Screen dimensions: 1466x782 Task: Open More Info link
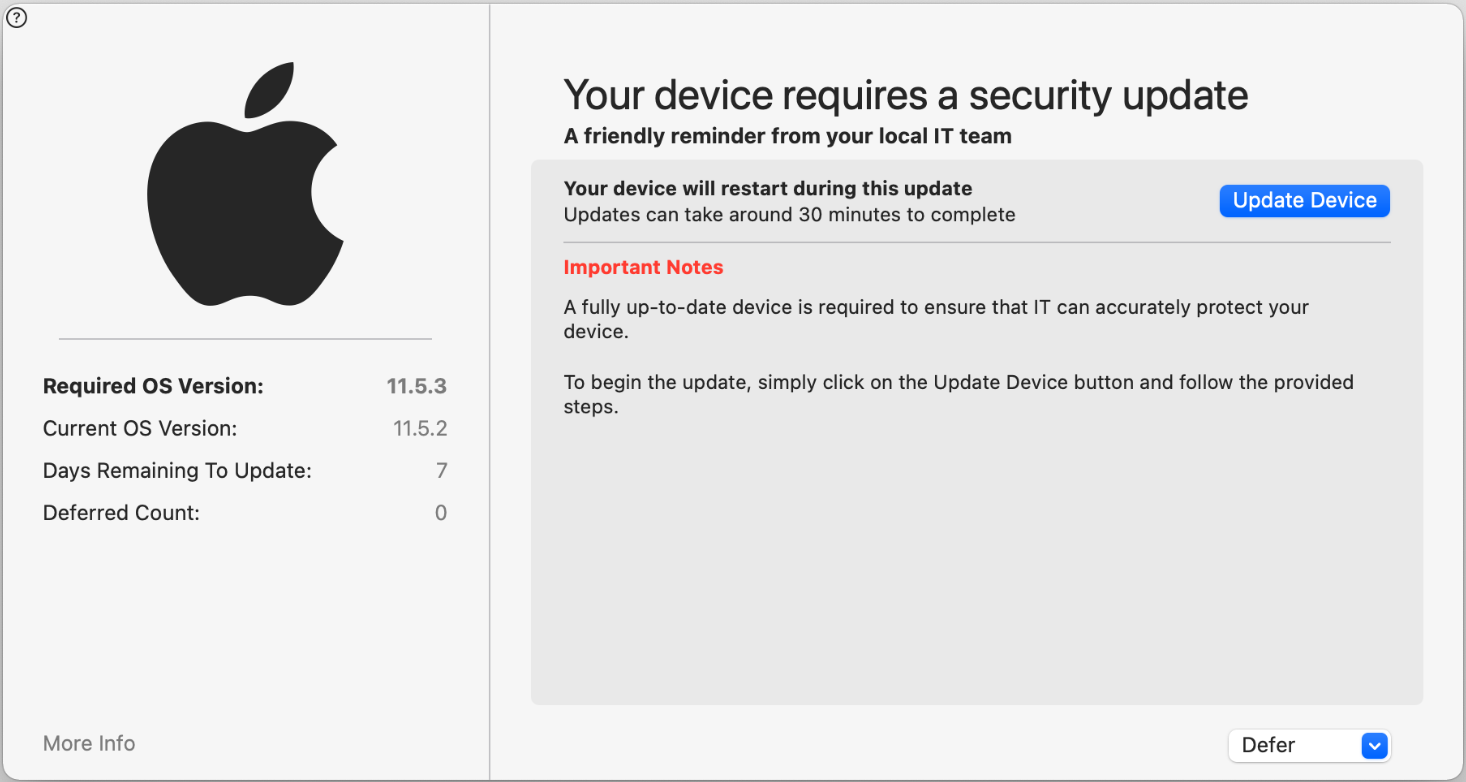click(x=88, y=743)
